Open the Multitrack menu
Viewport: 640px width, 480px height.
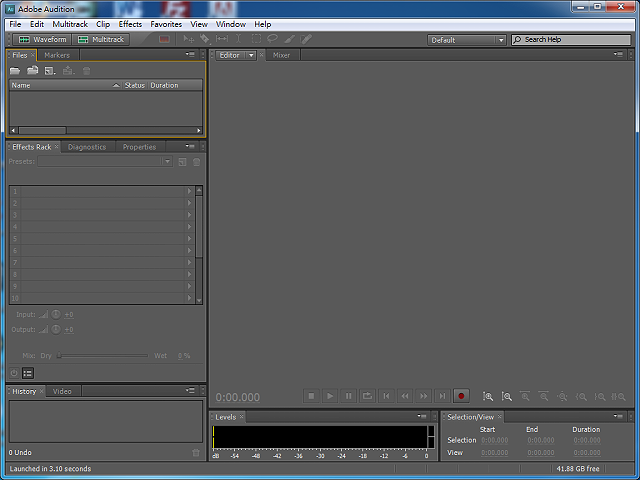(x=70, y=24)
